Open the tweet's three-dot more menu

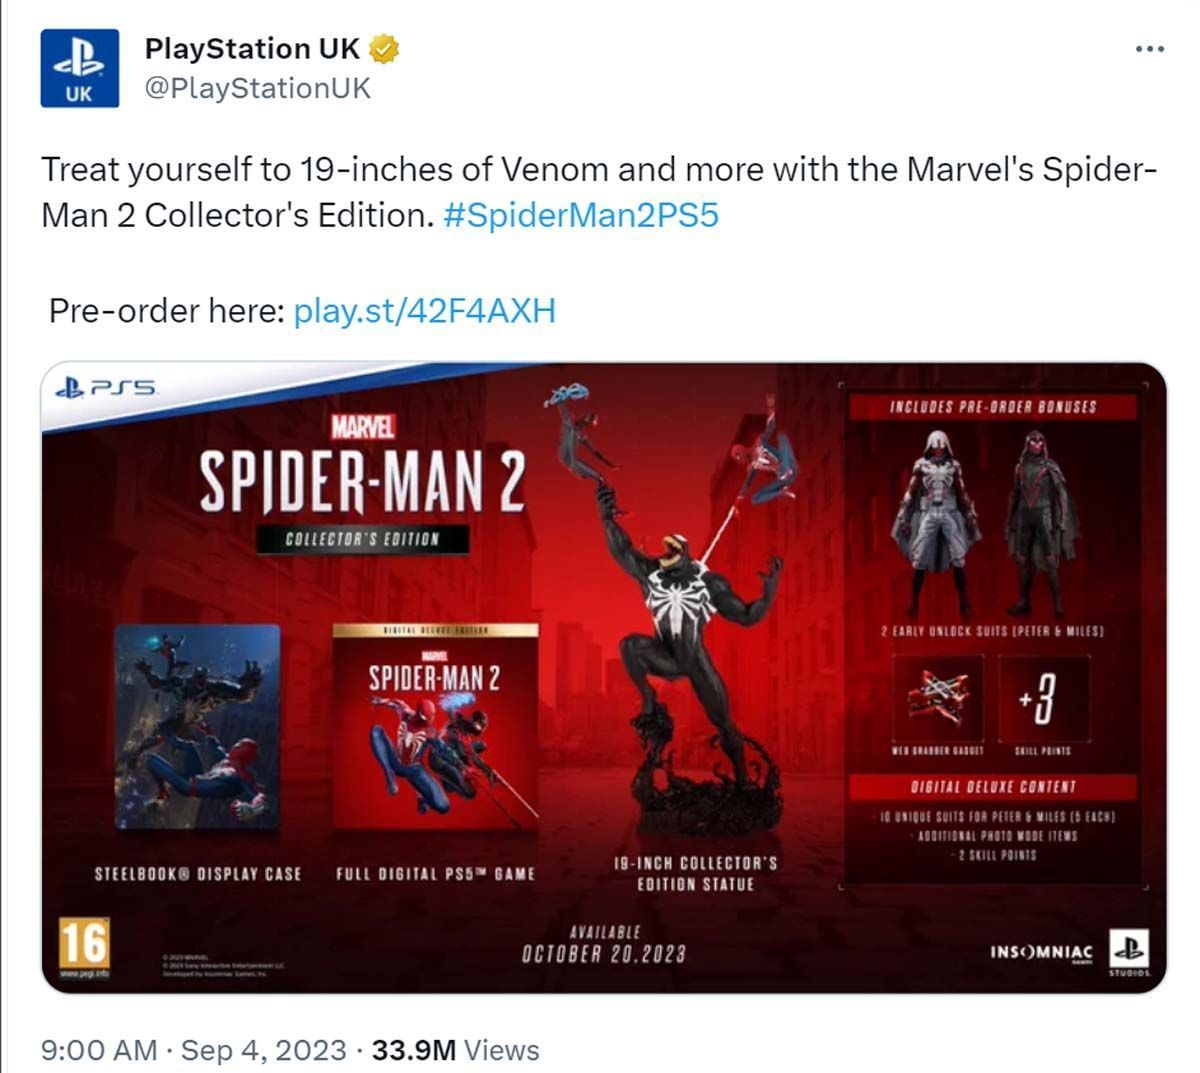[x=1150, y=49]
